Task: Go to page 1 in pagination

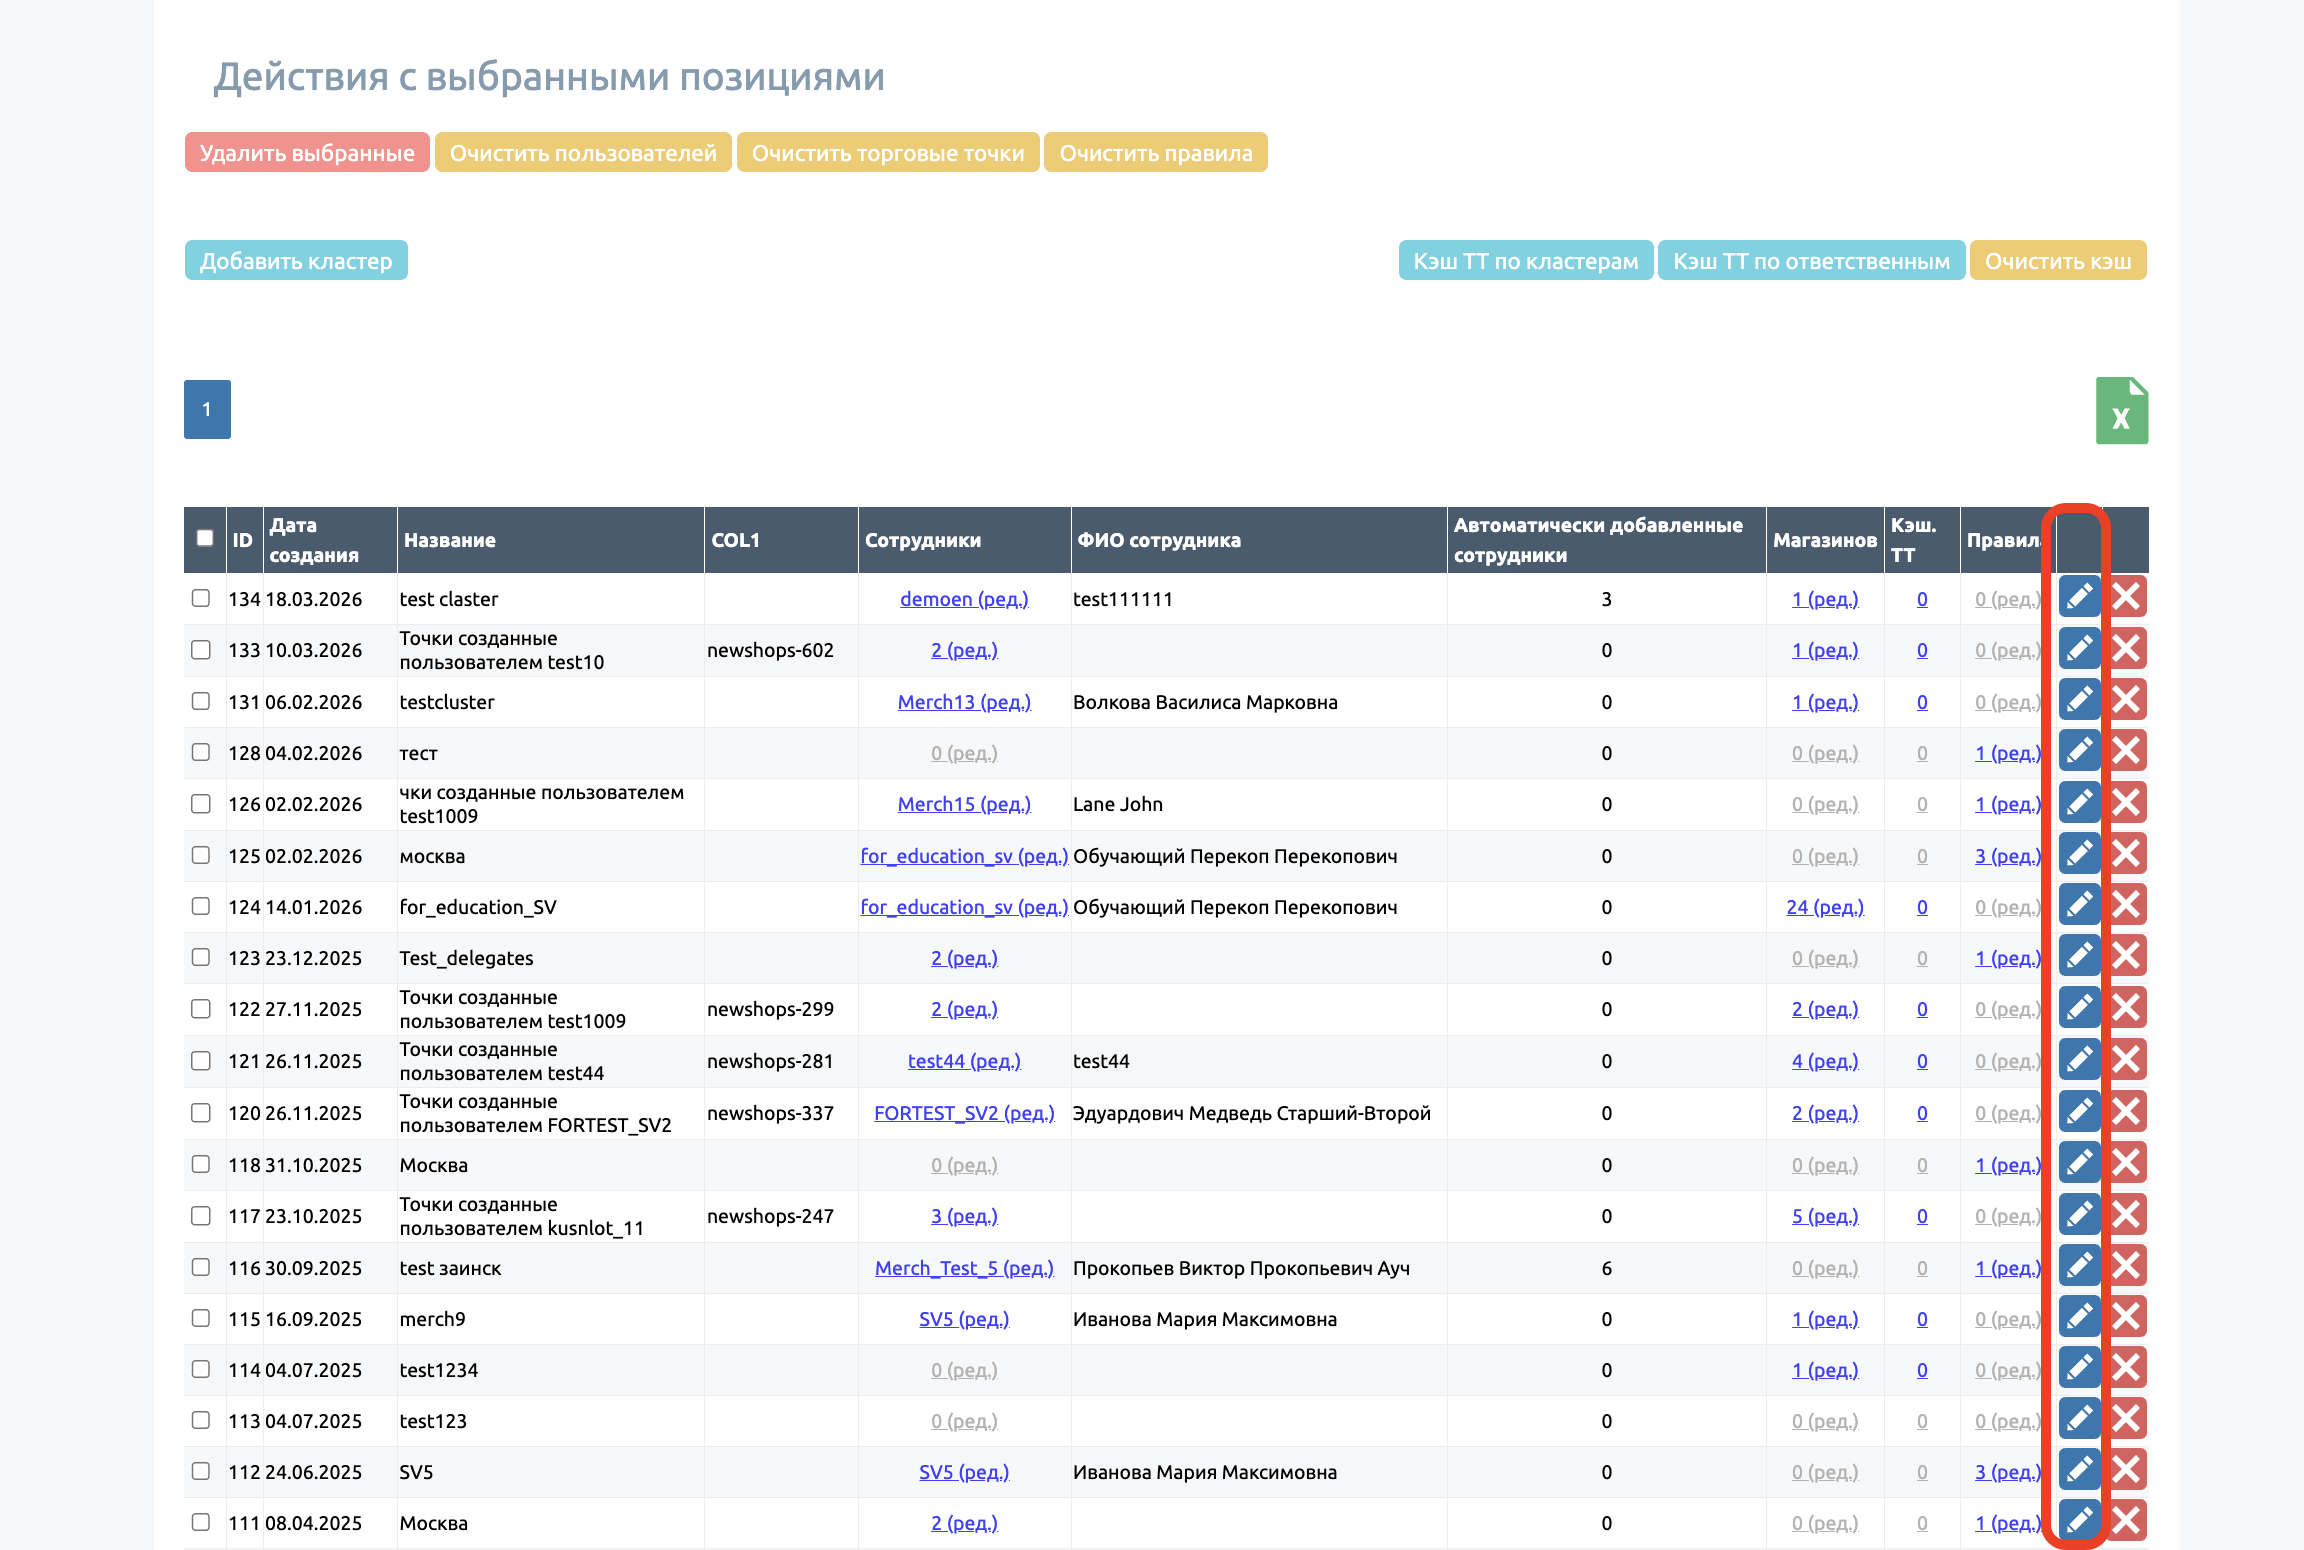Action: [207, 409]
